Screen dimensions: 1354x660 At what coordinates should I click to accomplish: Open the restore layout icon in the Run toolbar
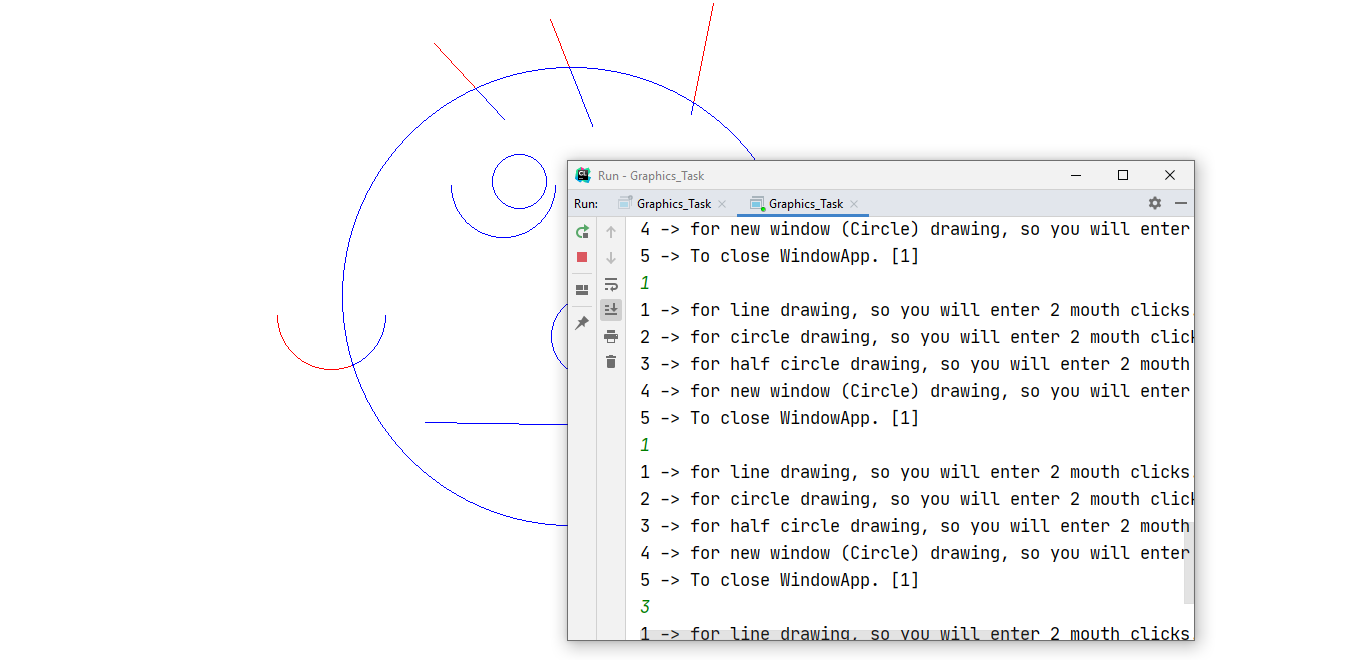click(x=582, y=290)
